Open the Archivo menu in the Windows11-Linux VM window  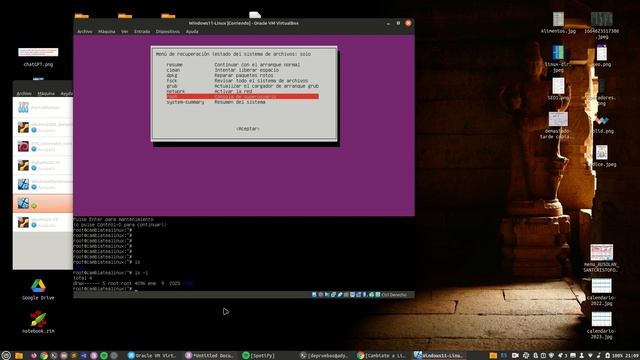85,31
